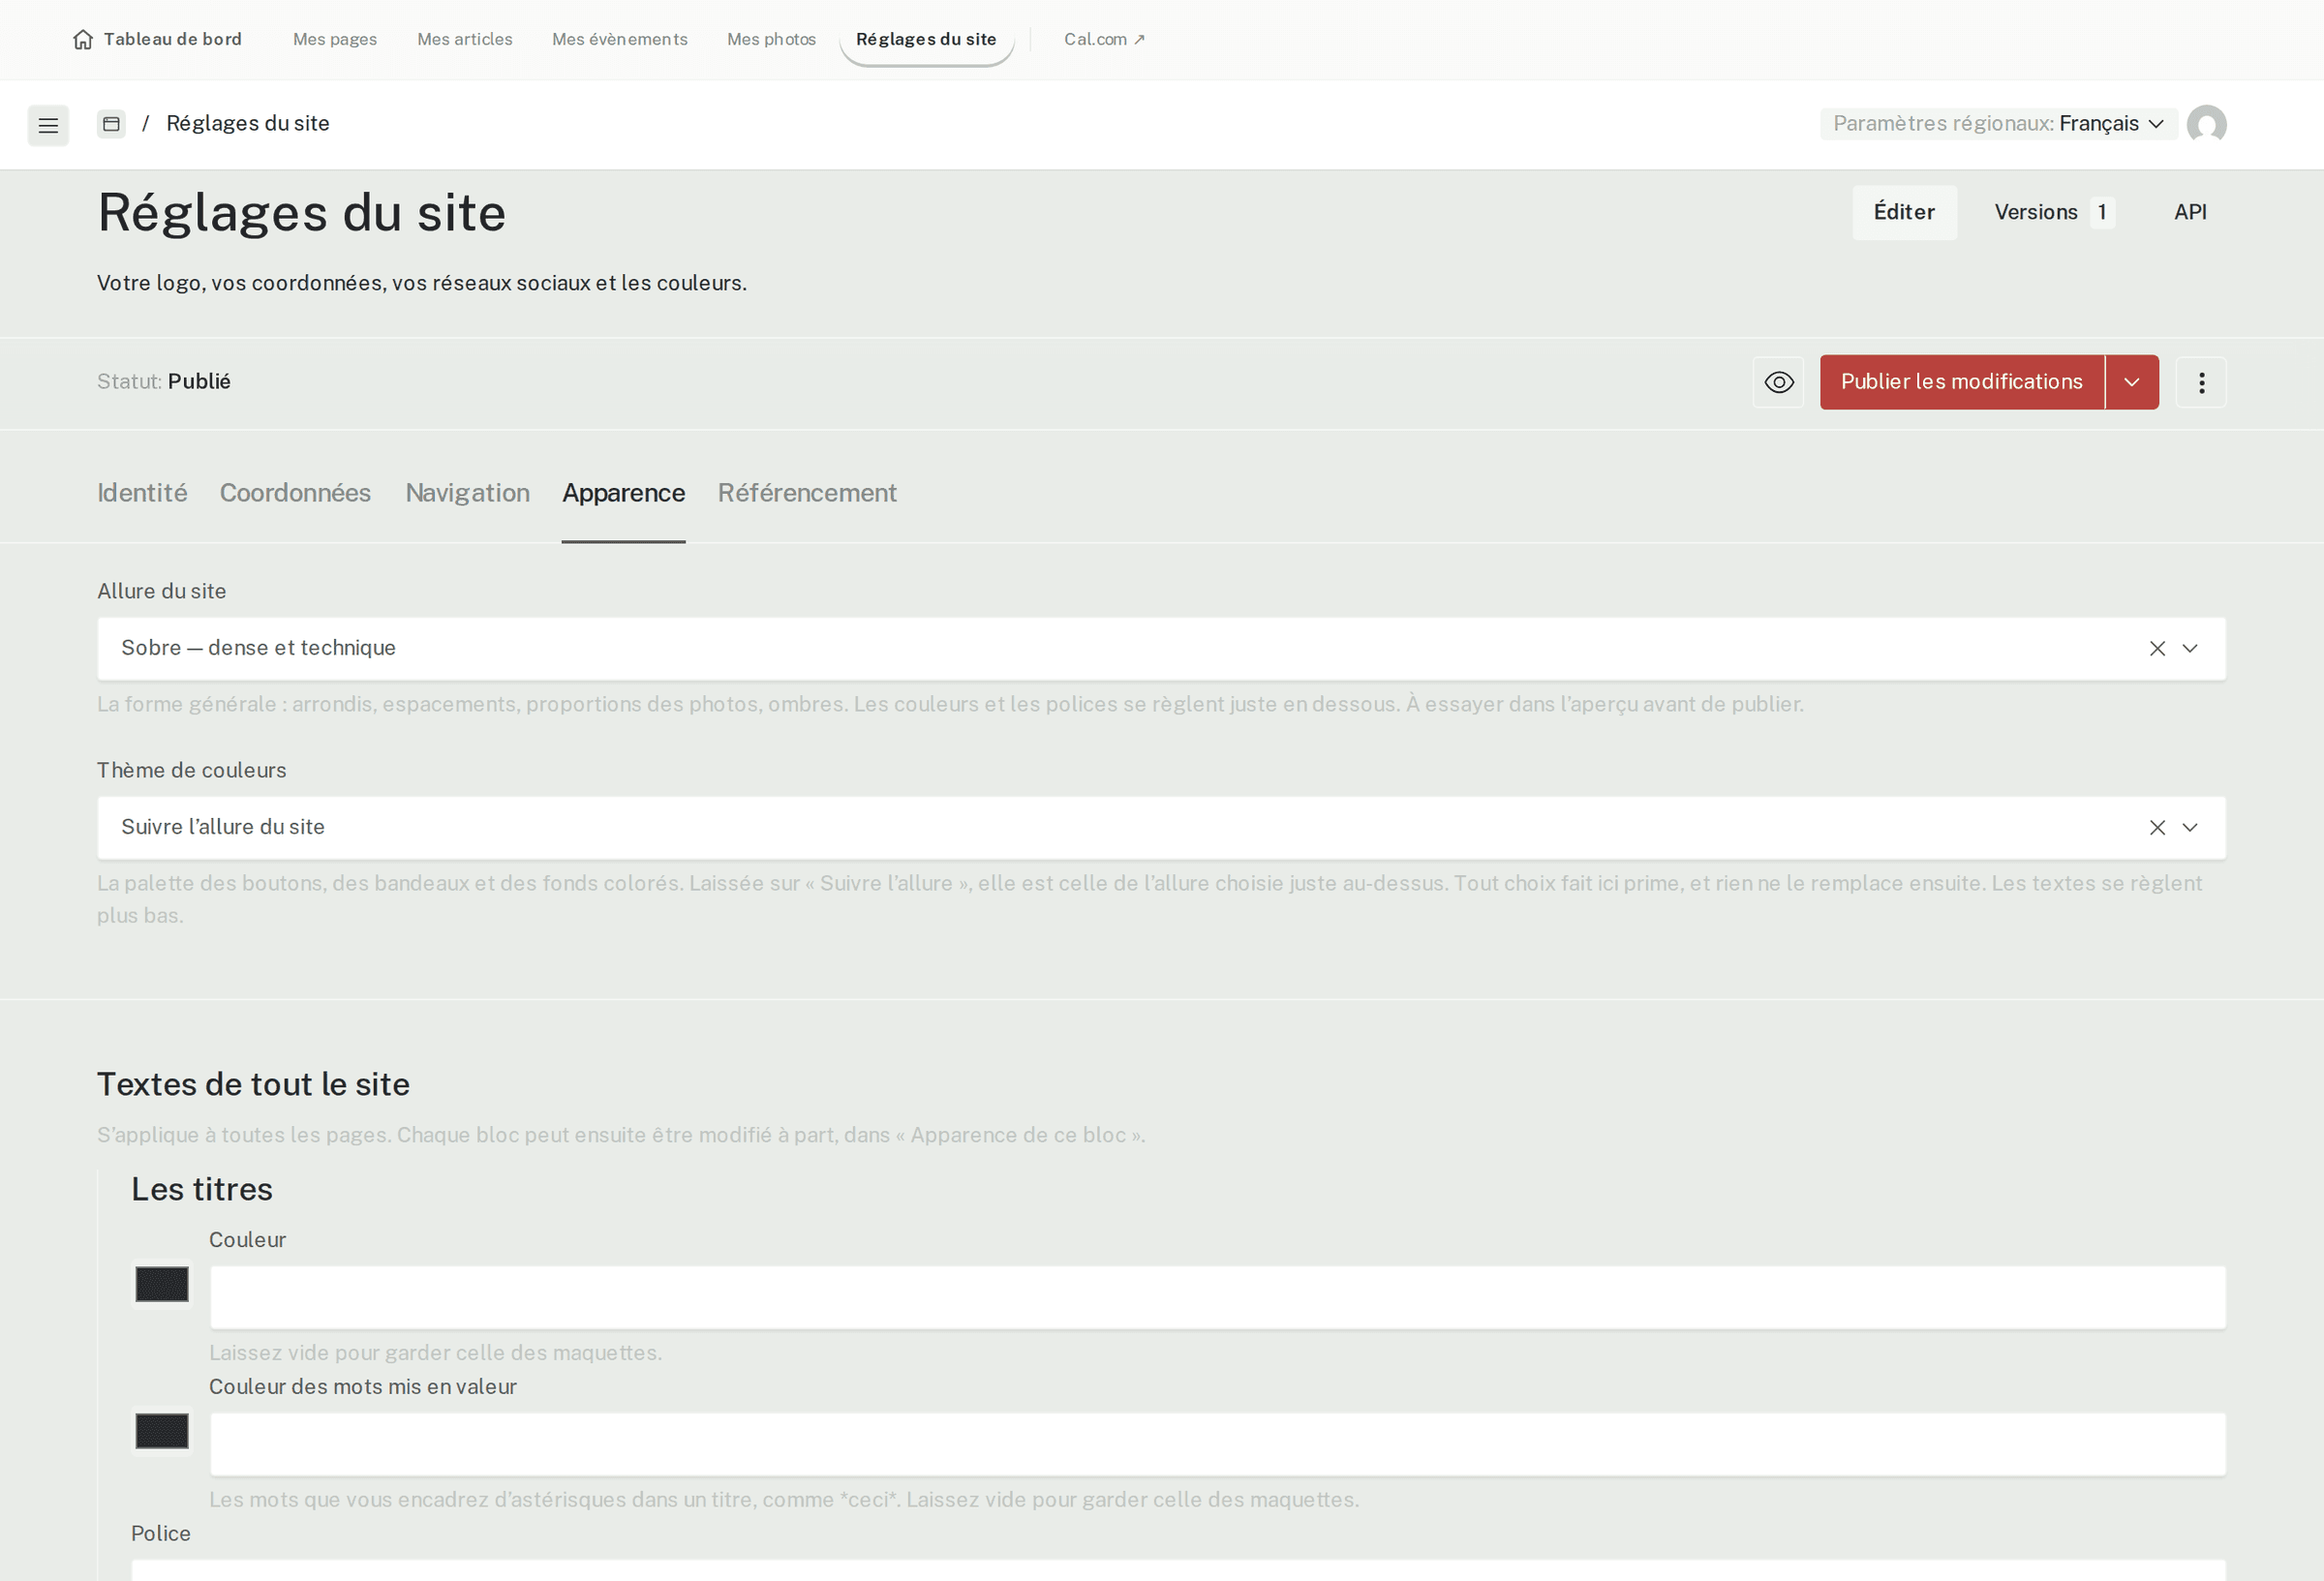Expand the Allure du site dropdown

(2190, 649)
